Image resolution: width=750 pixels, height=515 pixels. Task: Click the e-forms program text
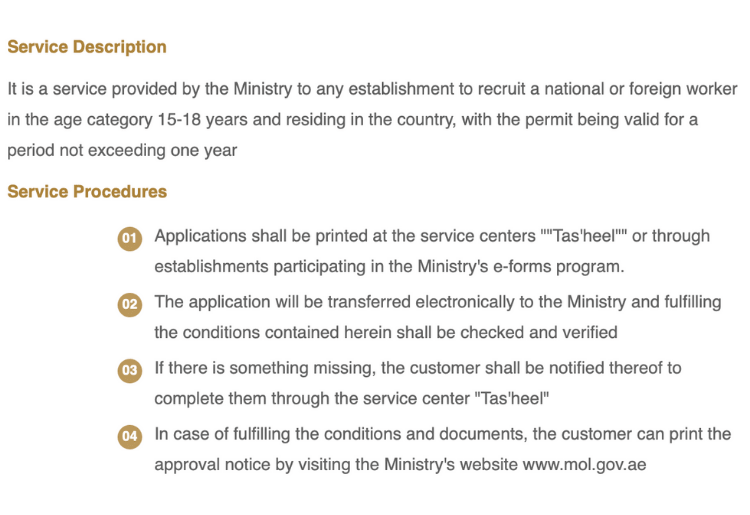click(559, 266)
